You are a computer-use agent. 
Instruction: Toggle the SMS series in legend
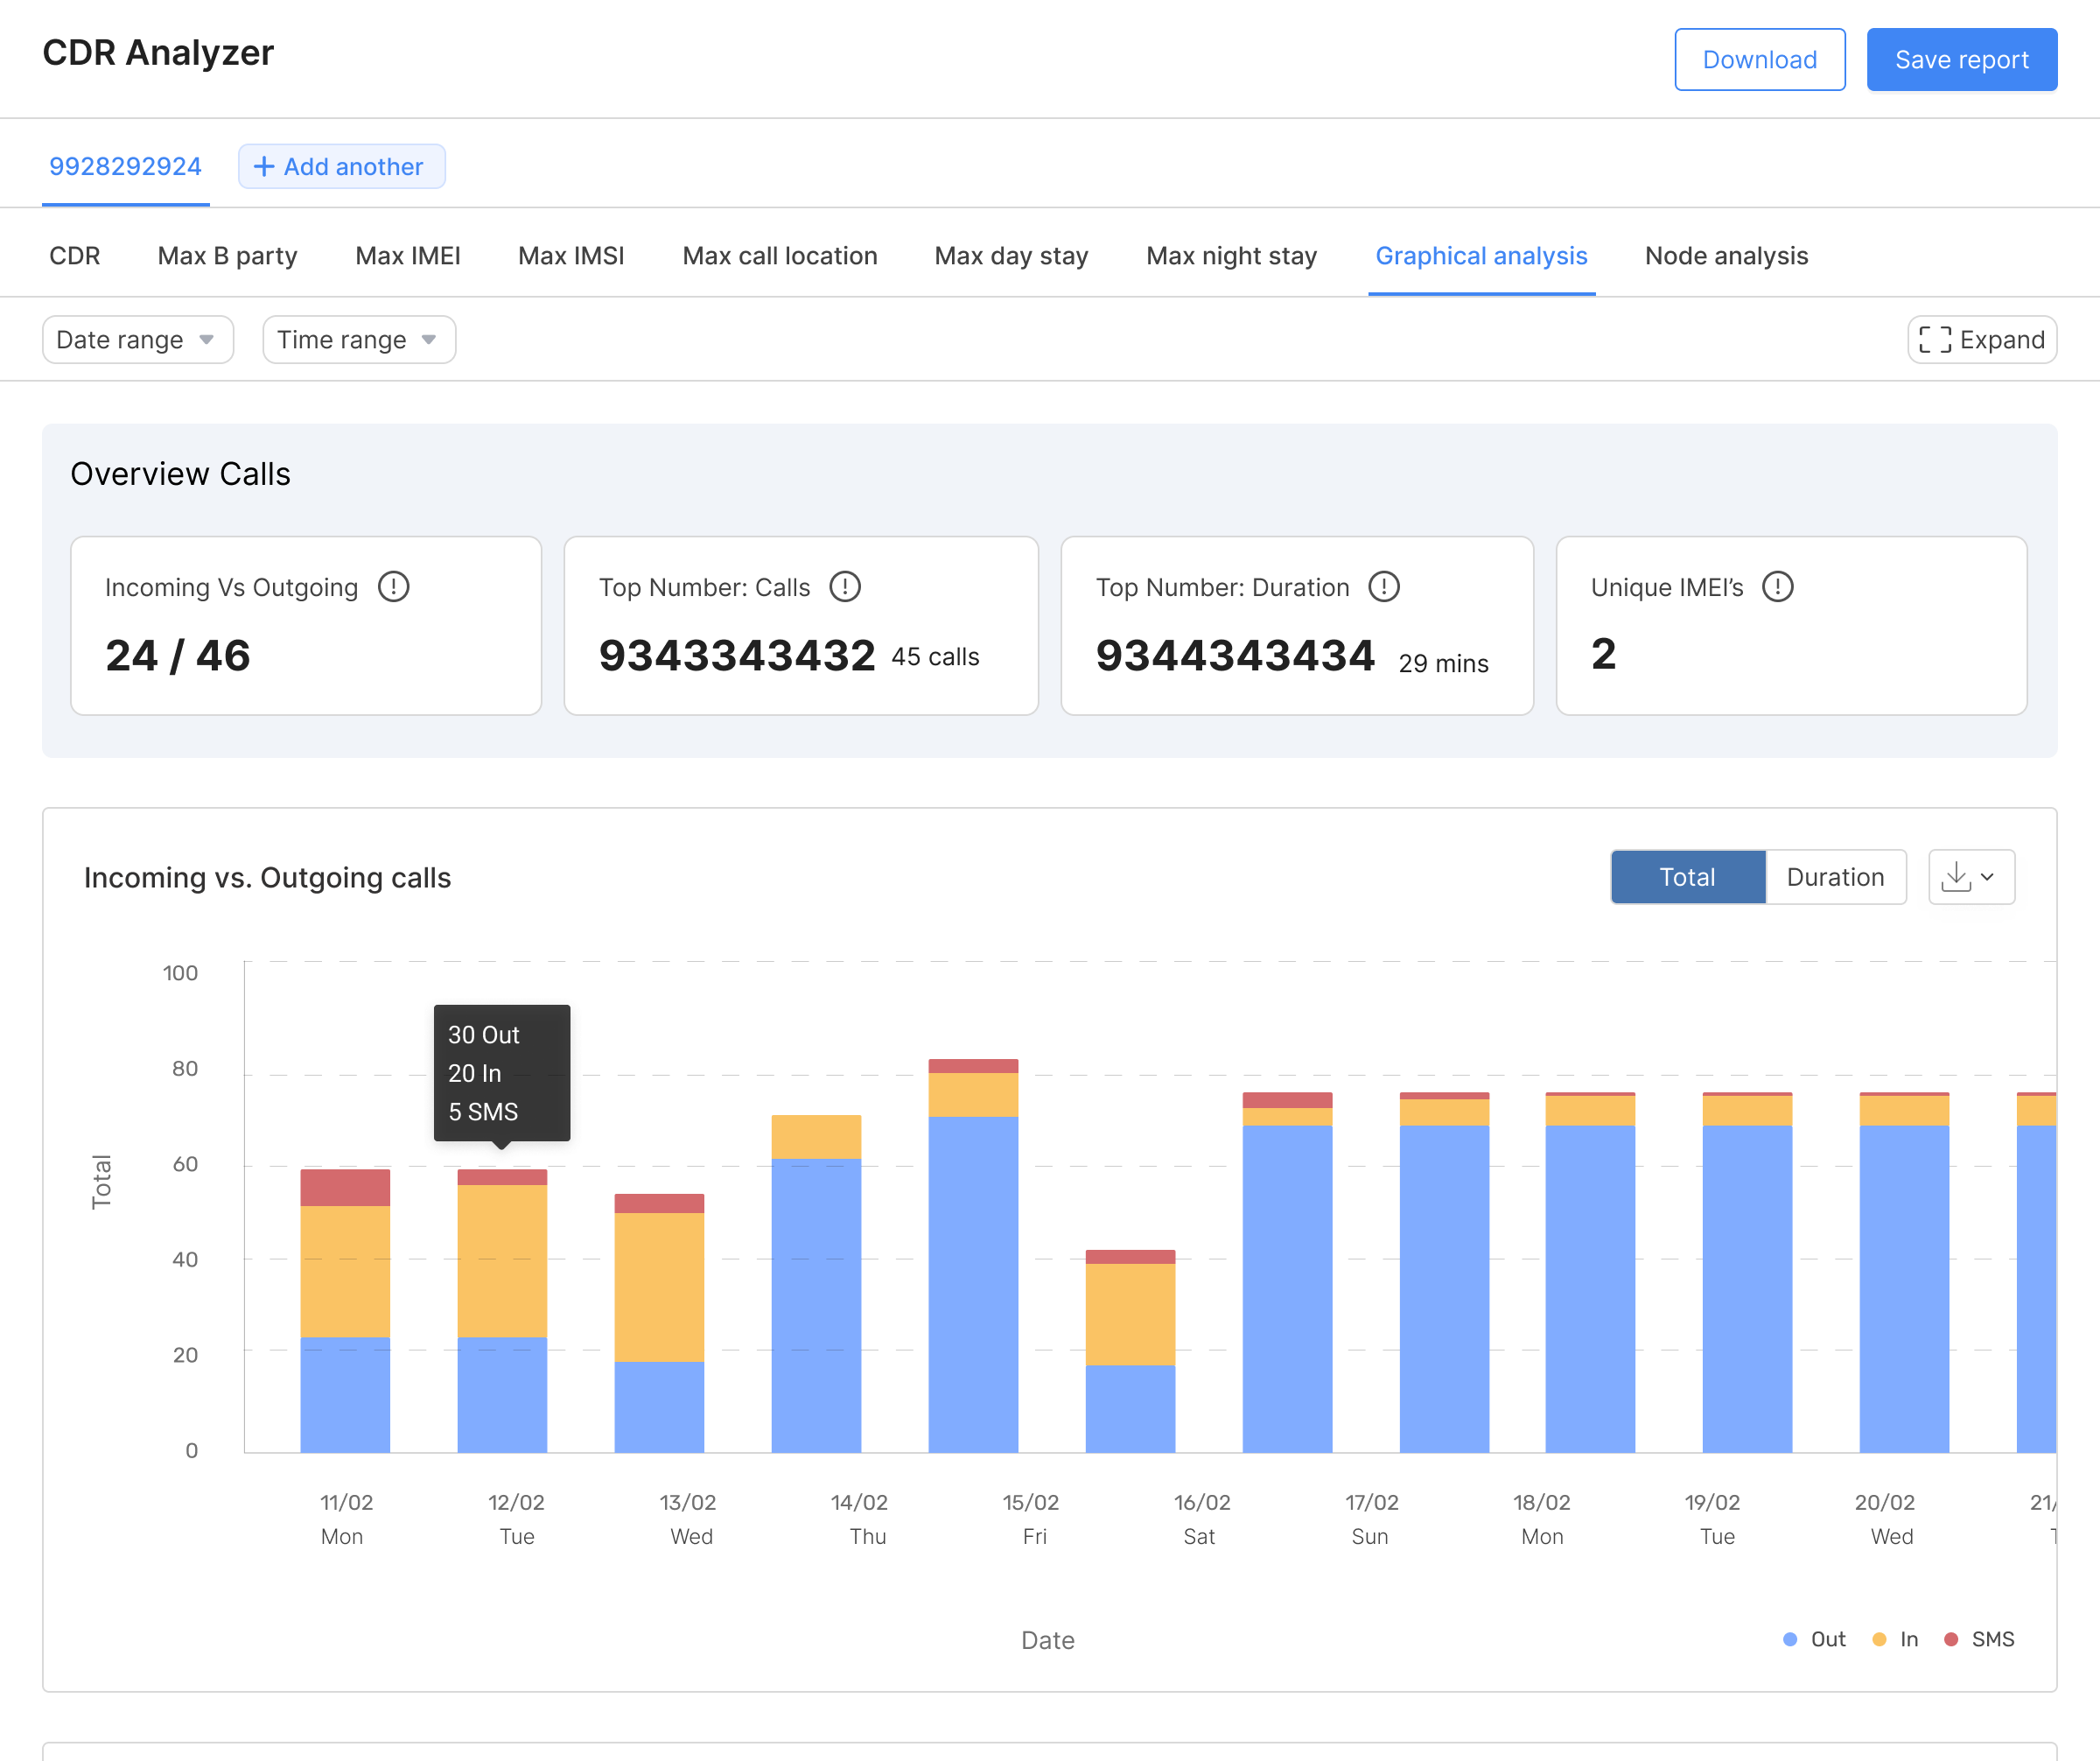[1979, 1639]
